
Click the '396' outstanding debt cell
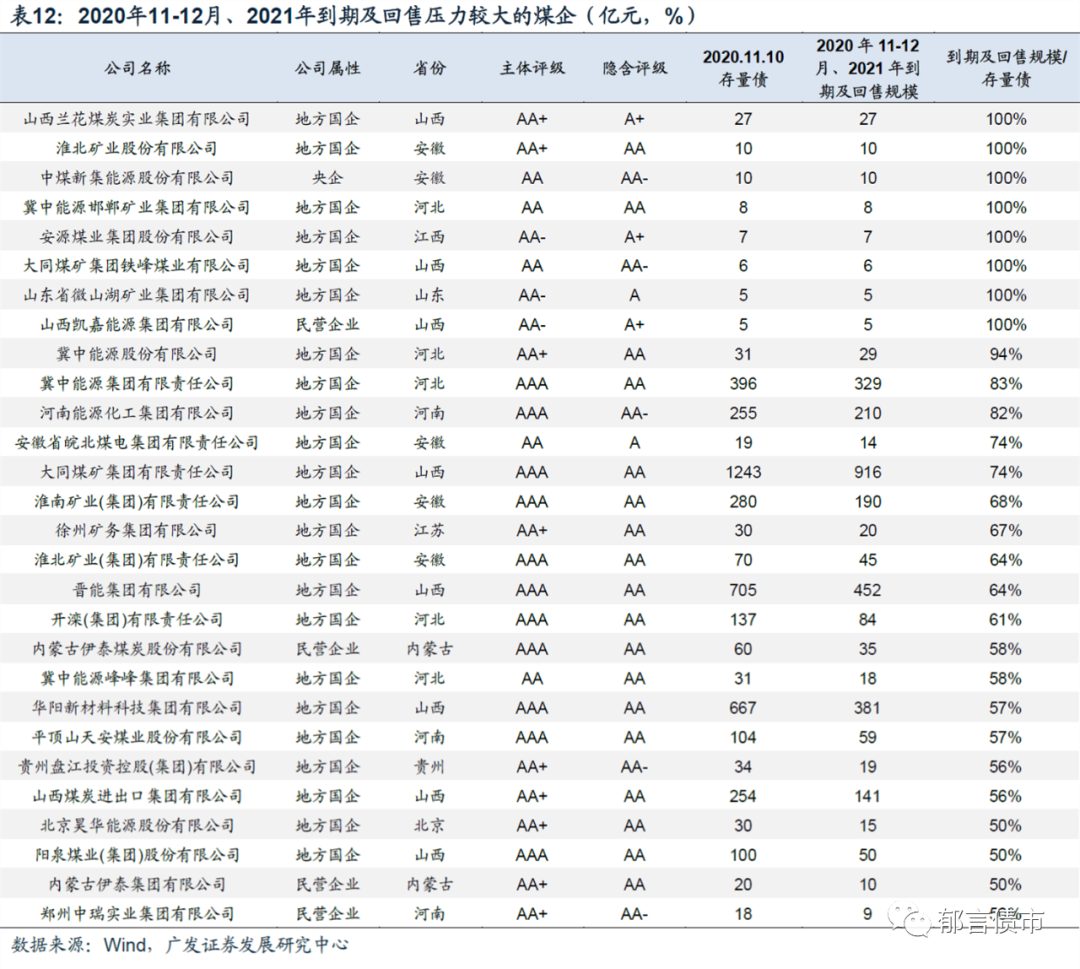pos(743,384)
